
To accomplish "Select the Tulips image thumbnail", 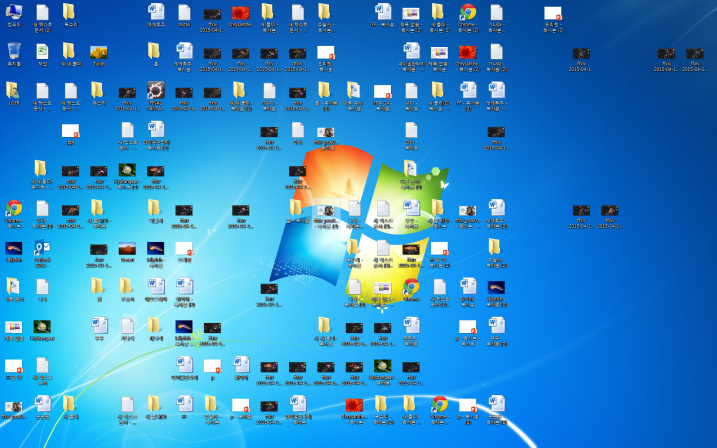I will 98,52.
